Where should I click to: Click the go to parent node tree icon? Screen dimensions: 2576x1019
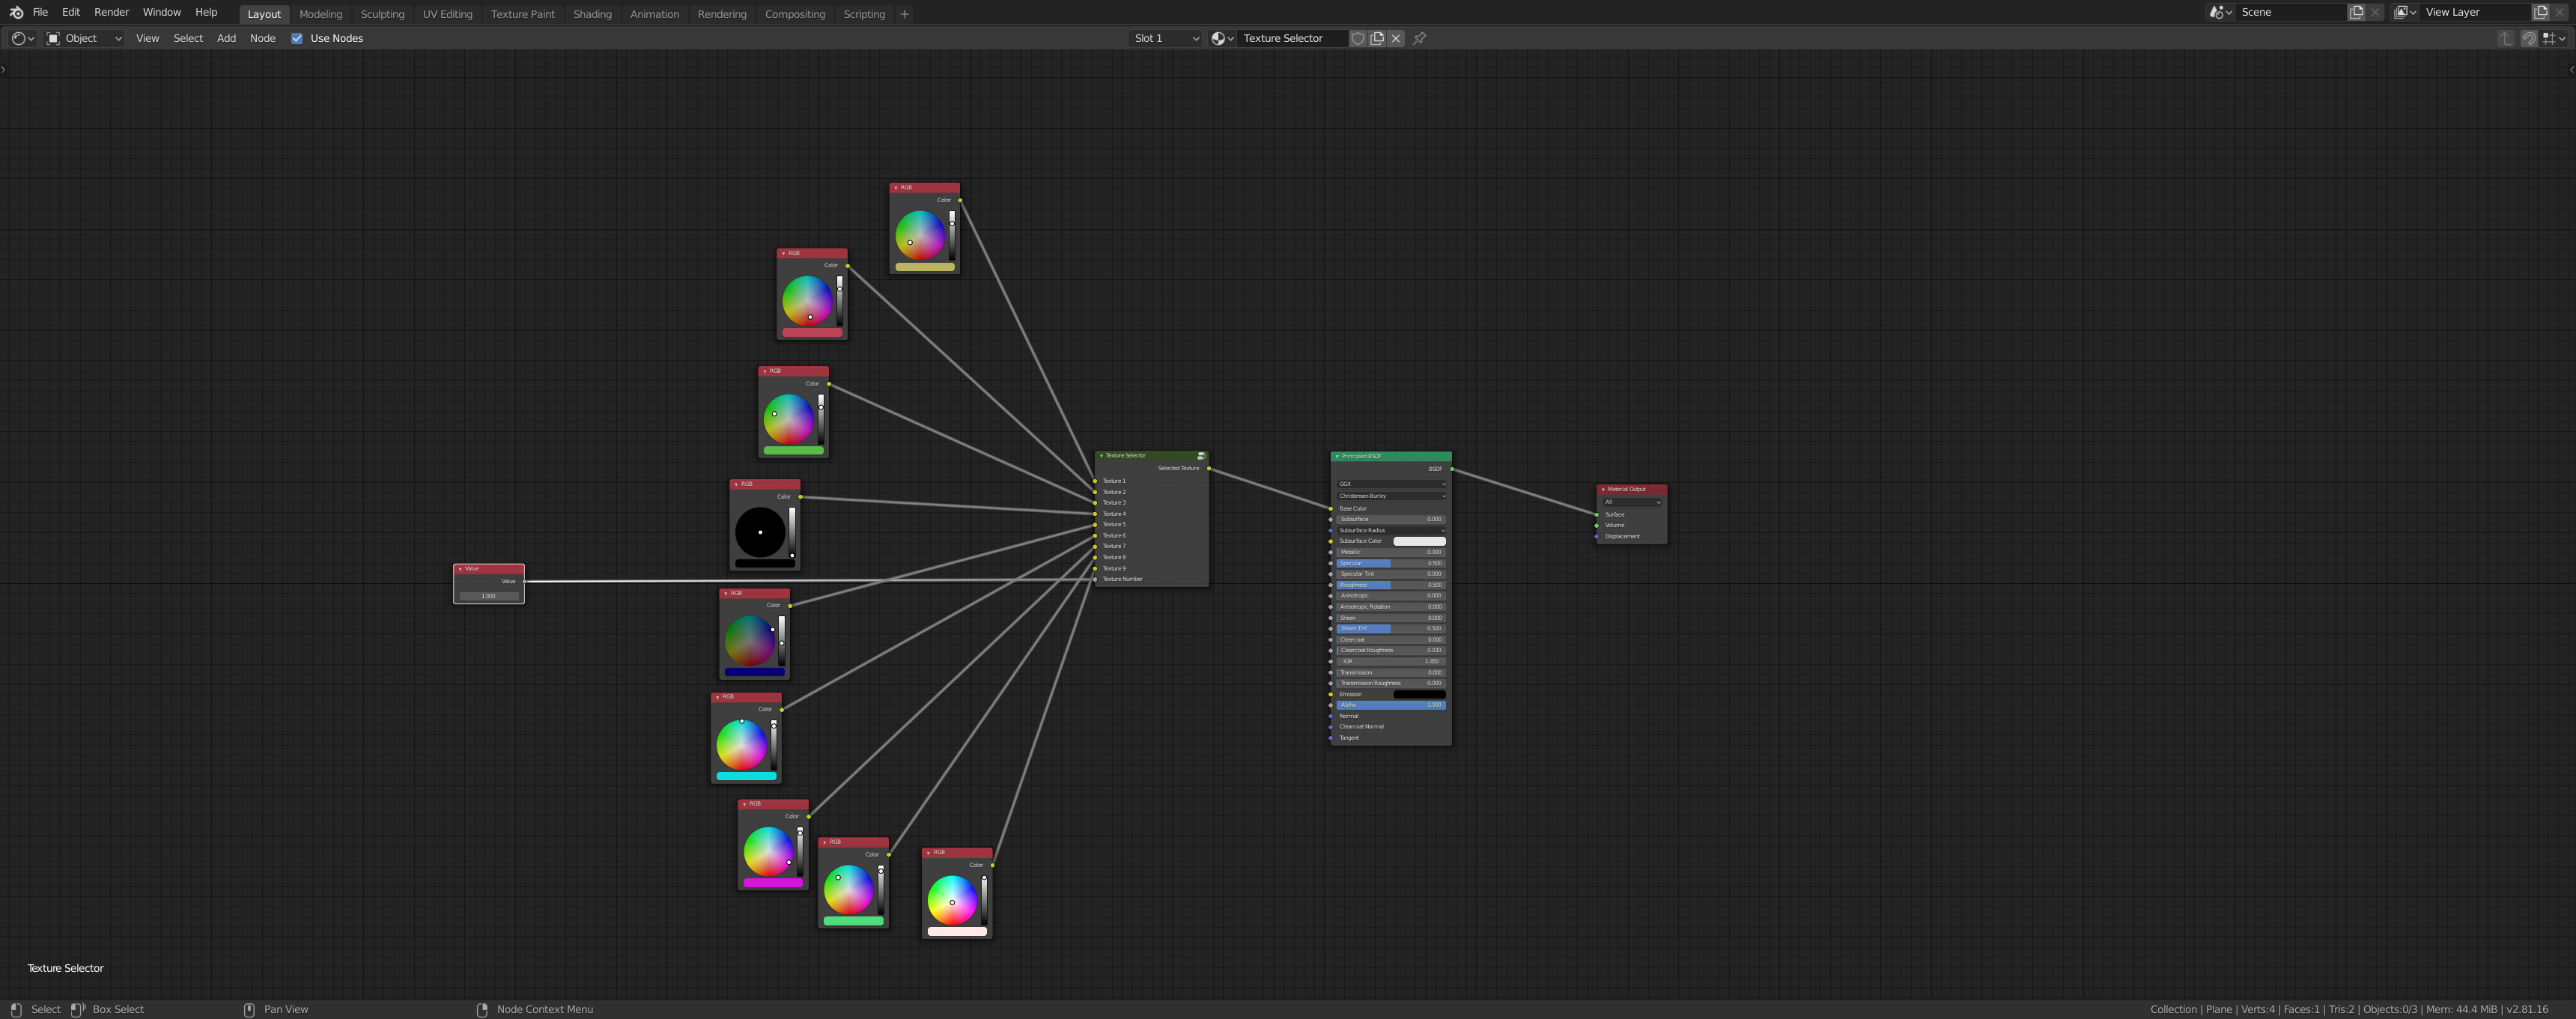coord(2505,38)
